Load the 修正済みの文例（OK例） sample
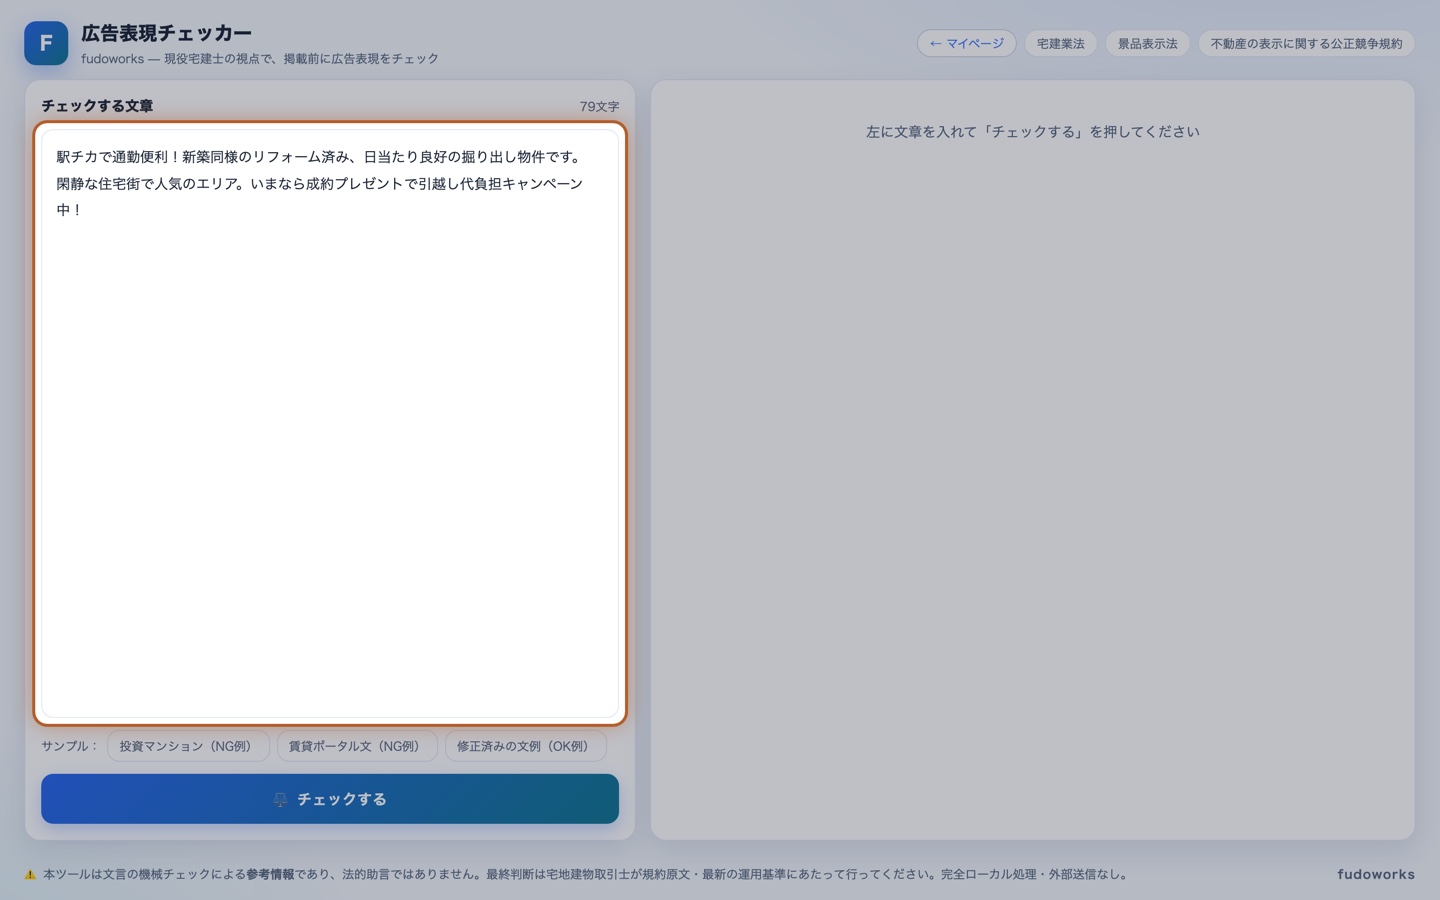1440x900 pixels. [x=526, y=746]
